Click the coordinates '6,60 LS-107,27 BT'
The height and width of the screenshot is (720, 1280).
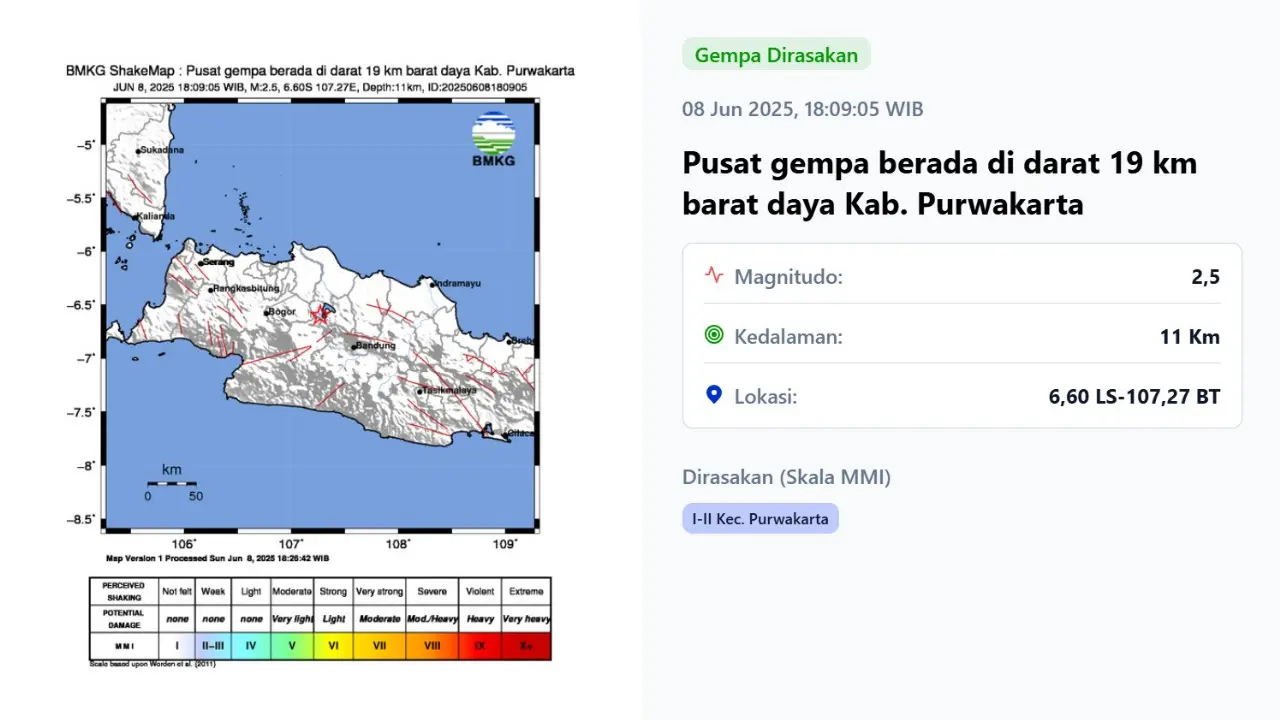point(1134,397)
